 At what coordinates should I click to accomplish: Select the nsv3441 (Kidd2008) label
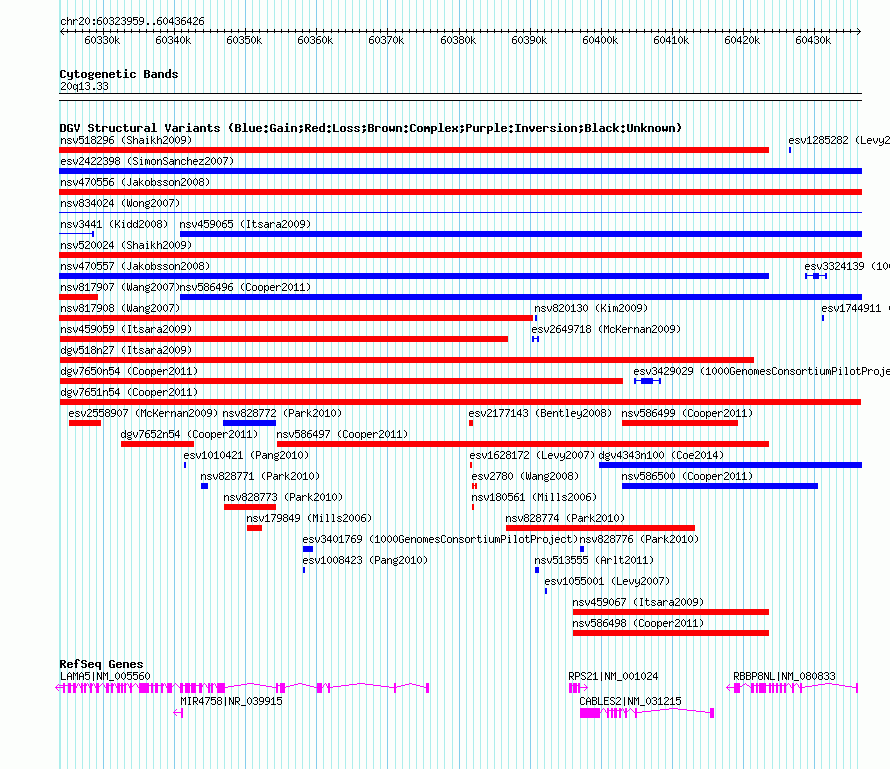(114, 224)
